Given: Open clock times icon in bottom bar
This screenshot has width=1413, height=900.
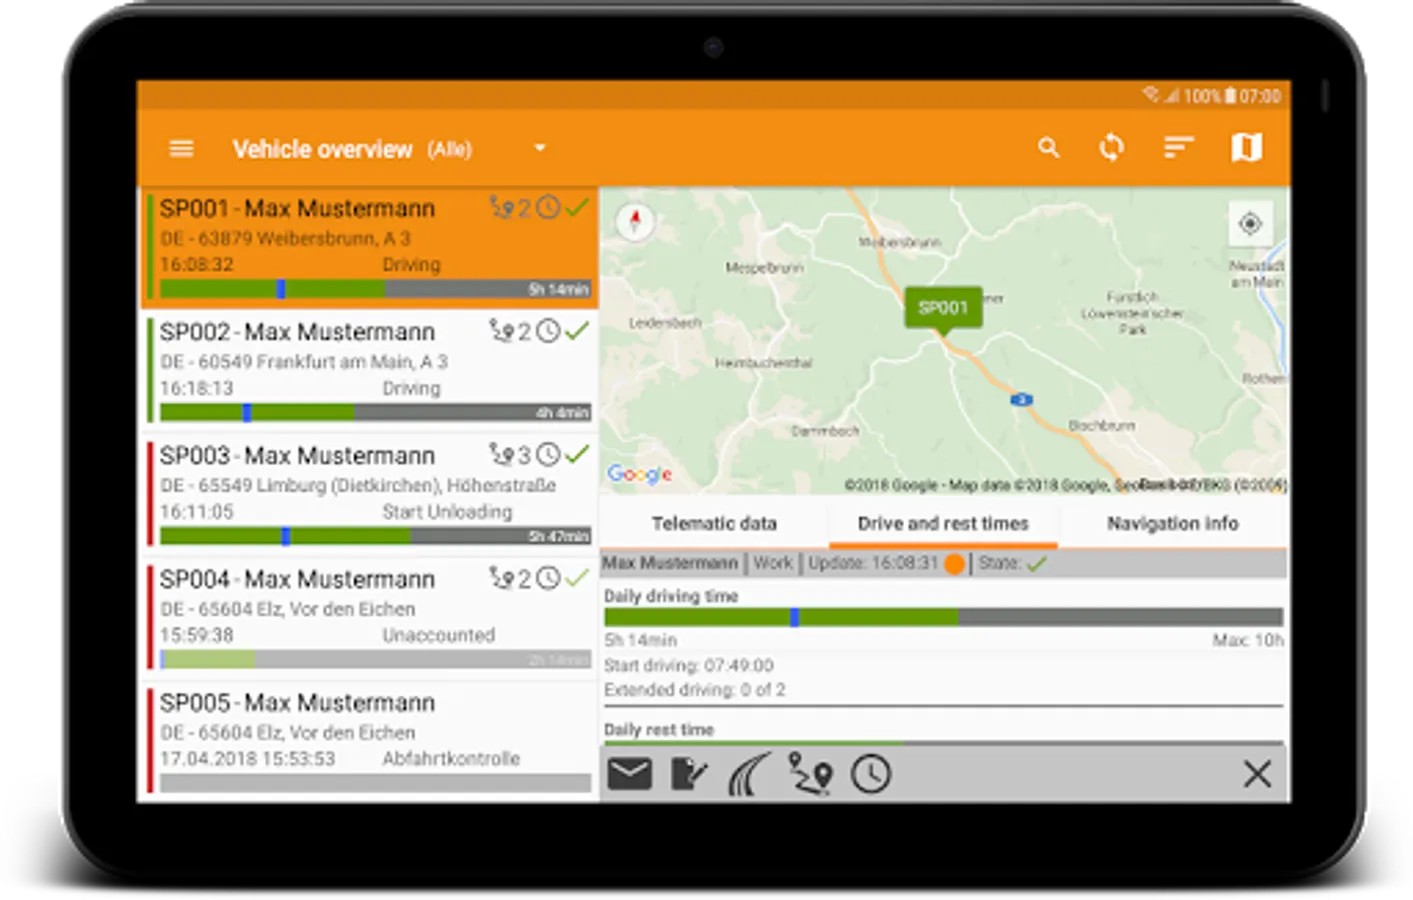Looking at the screenshot, I should (871, 774).
